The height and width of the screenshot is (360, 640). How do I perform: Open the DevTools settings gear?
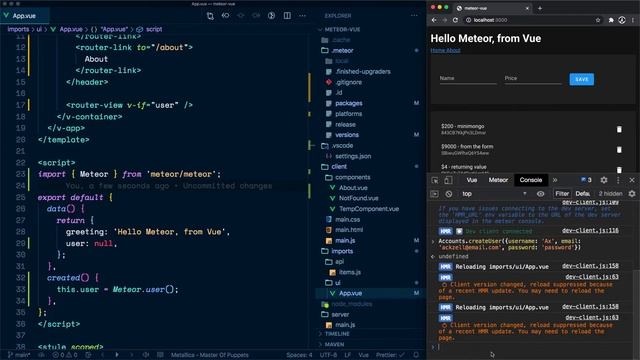click(x=604, y=180)
